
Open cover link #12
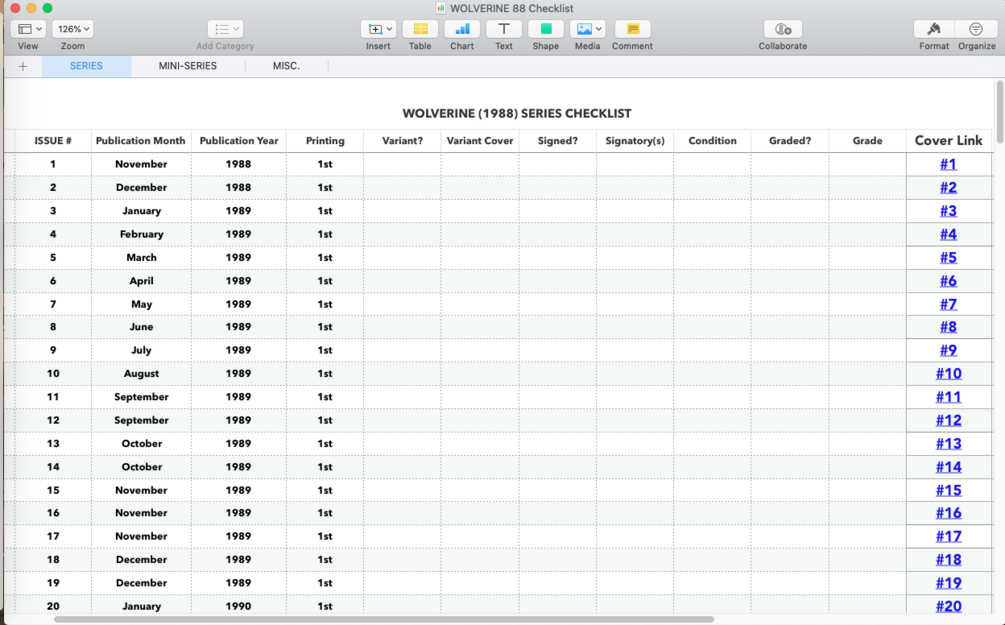coord(949,421)
